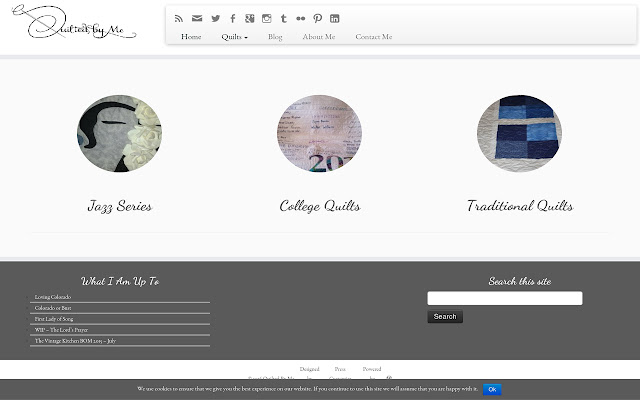Screen dimensions: 640x400
Task: Click the search text field
Action: 504,298
